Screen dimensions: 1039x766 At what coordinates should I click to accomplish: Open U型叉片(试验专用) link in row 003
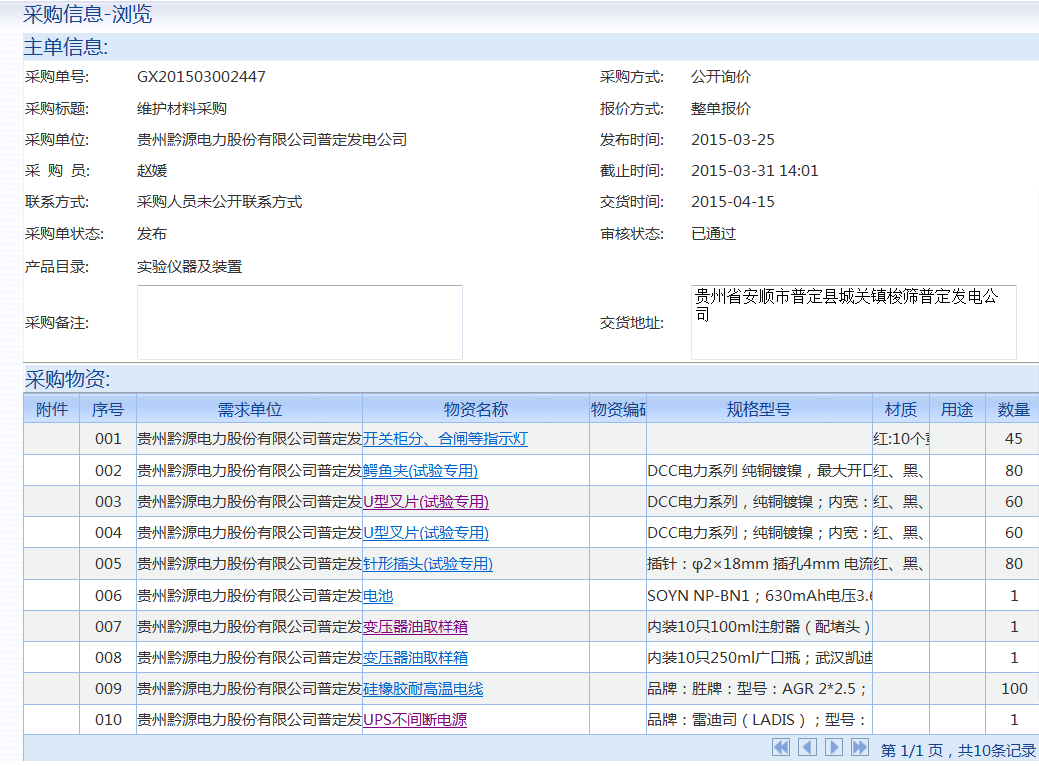[424, 501]
